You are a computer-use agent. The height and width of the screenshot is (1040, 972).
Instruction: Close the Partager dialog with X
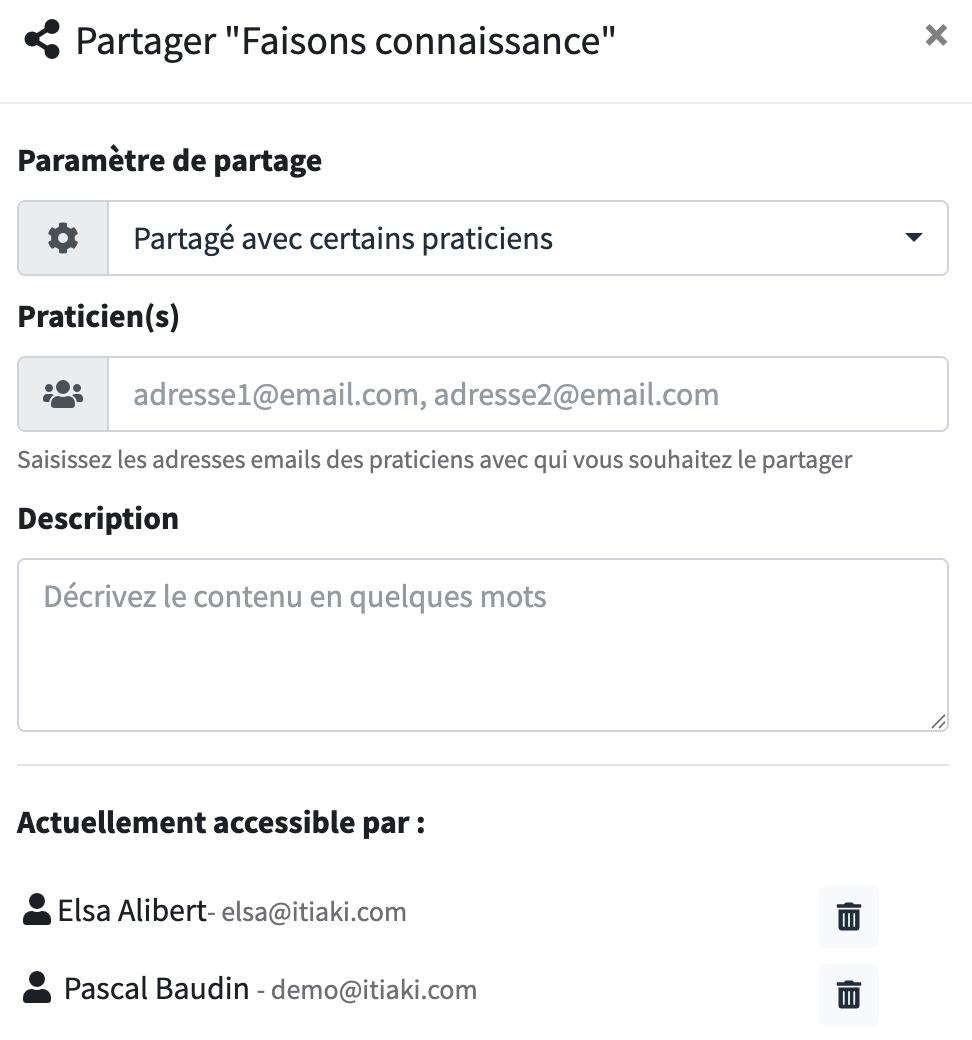click(x=936, y=35)
